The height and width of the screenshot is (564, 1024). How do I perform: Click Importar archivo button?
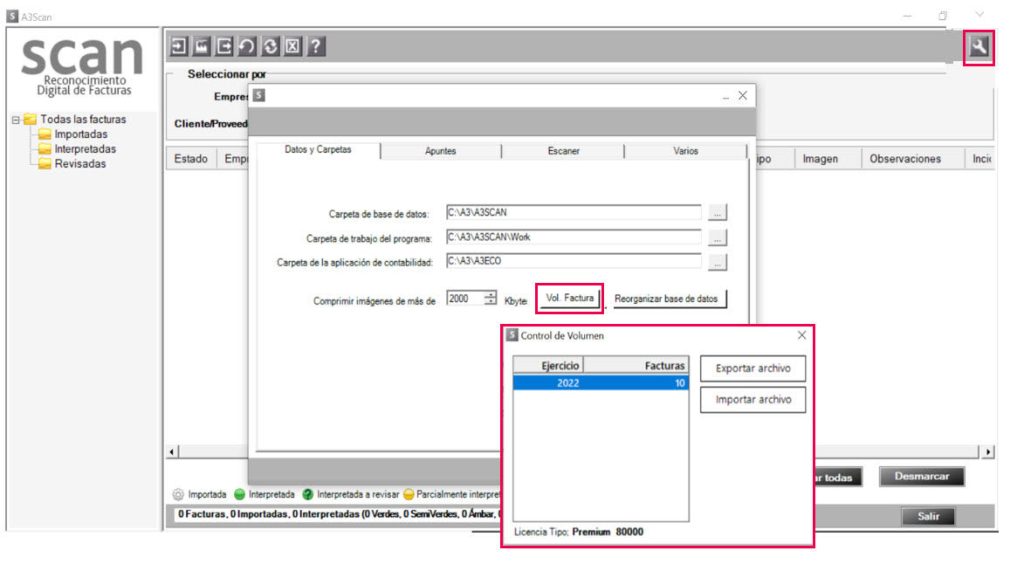pyautogui.click(x=752, y=400)
